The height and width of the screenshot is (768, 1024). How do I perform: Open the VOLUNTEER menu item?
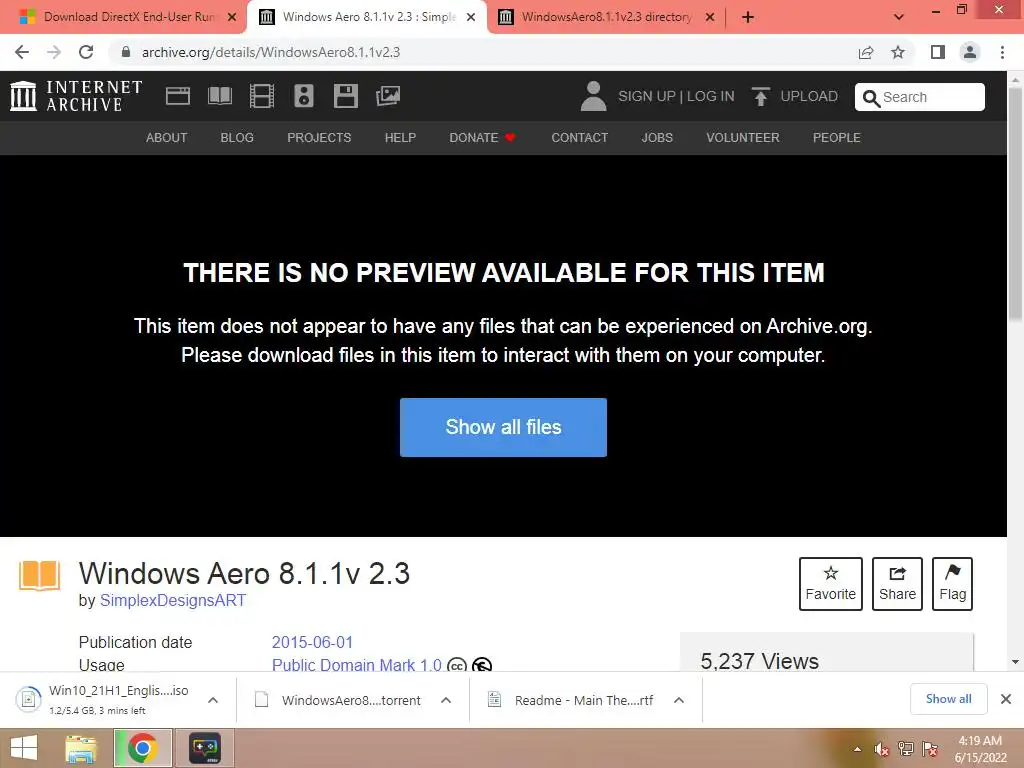tap(743, 138)
